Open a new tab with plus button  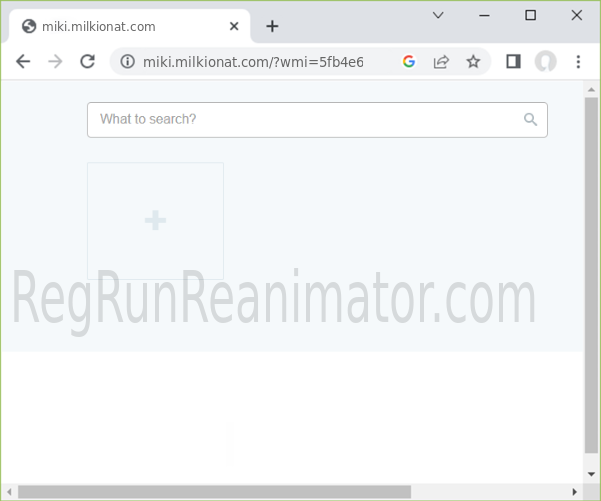coord(272,27)
